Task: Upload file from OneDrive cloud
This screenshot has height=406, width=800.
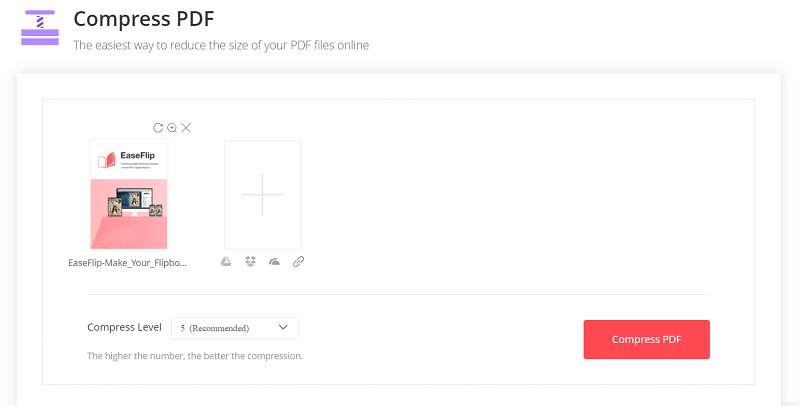Action: (274, 262)
